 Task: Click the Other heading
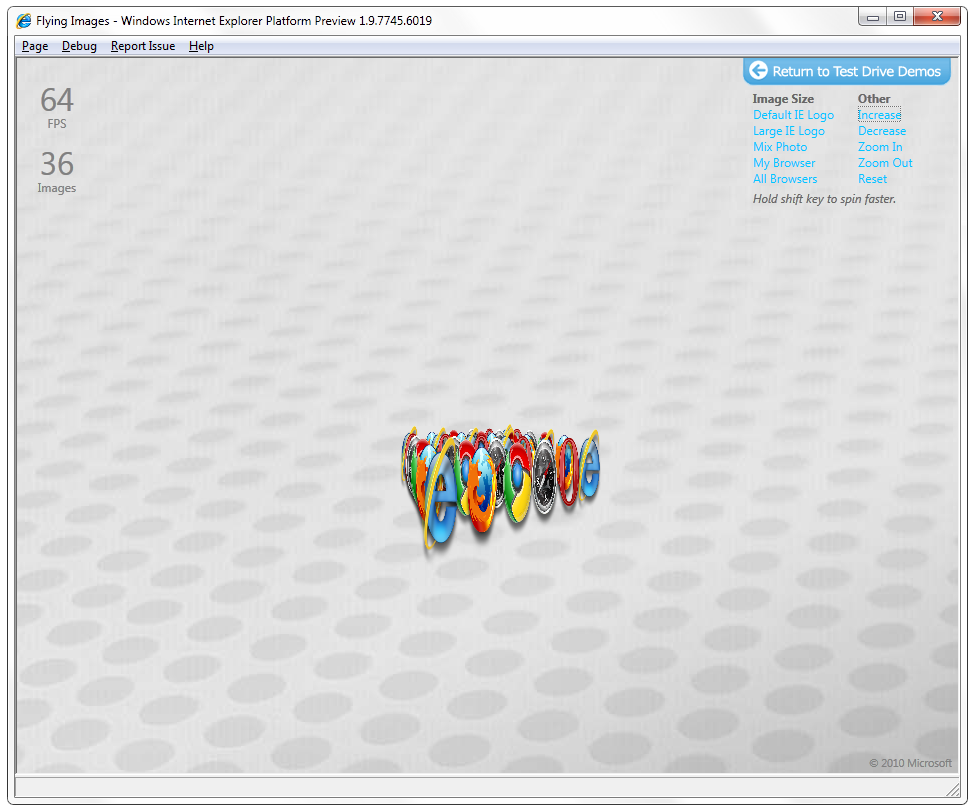point(874,99)
